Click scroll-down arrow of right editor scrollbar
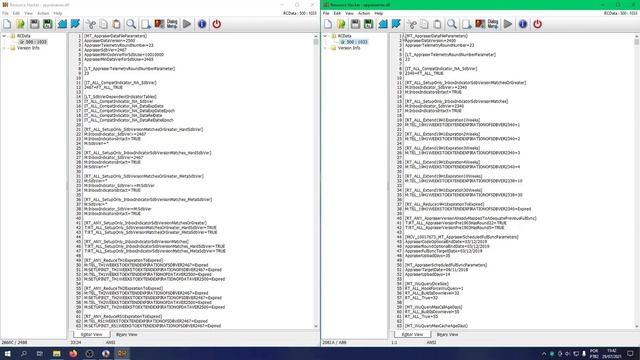Screen dimensions: 640x360 tap(637, 327)
